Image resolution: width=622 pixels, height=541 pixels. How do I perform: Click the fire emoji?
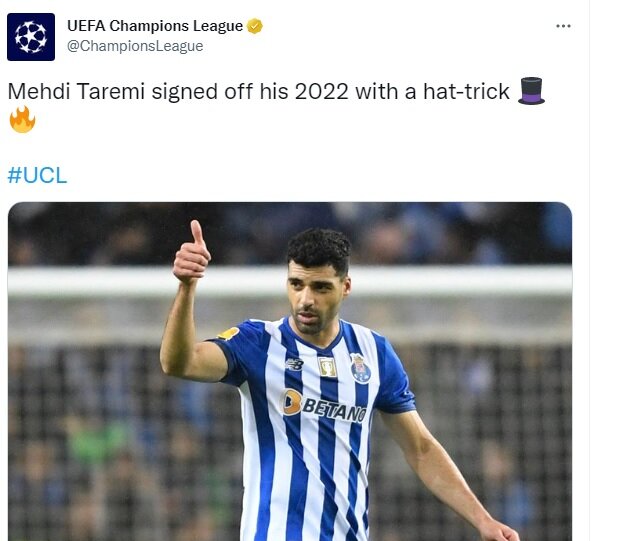(x=22, y=119)
